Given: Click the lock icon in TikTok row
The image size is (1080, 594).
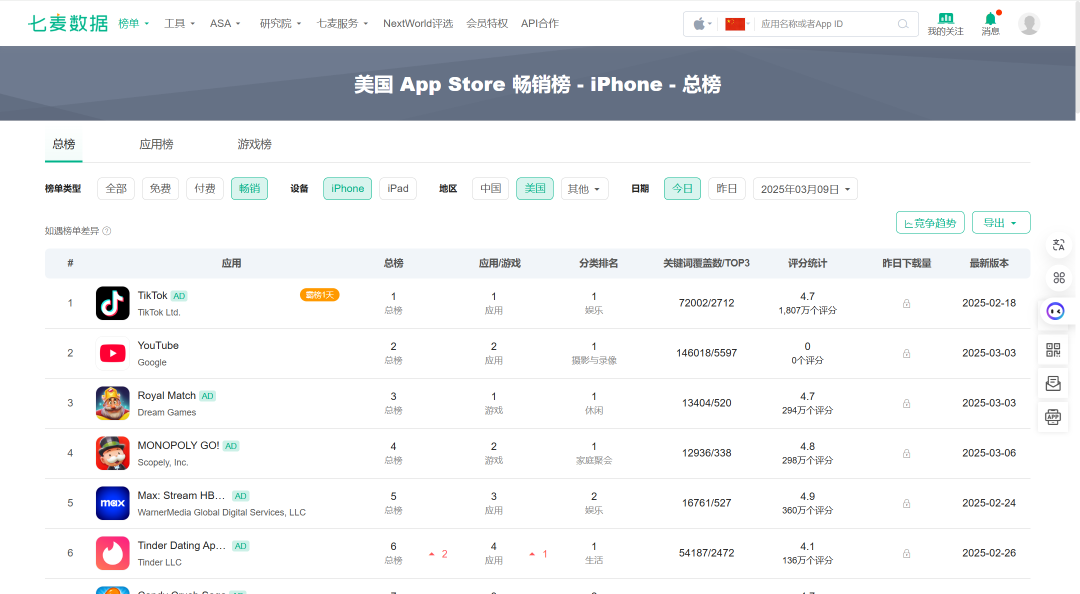Looking at the screenshot, I should pyautogui.click(x=906, y=303).
